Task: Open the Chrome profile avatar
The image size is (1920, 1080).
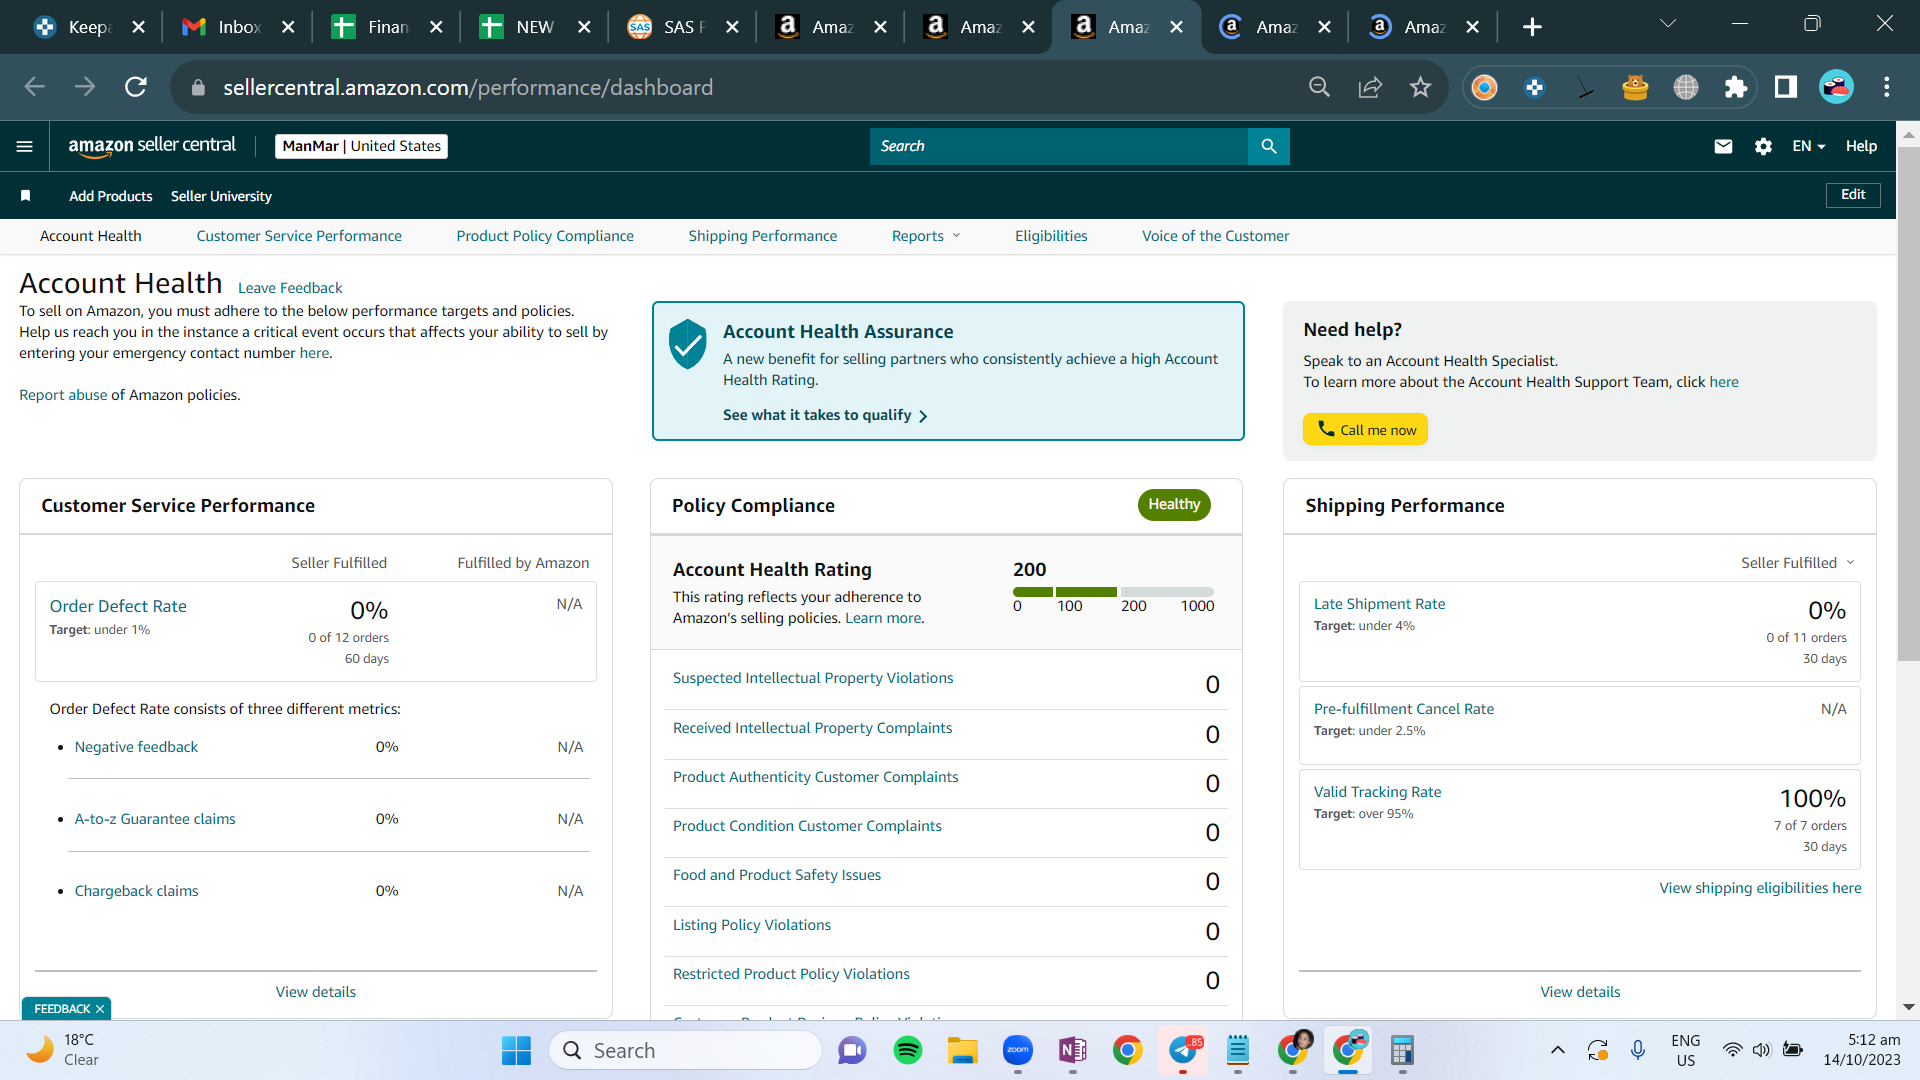Action: (x=1837, y=87)
